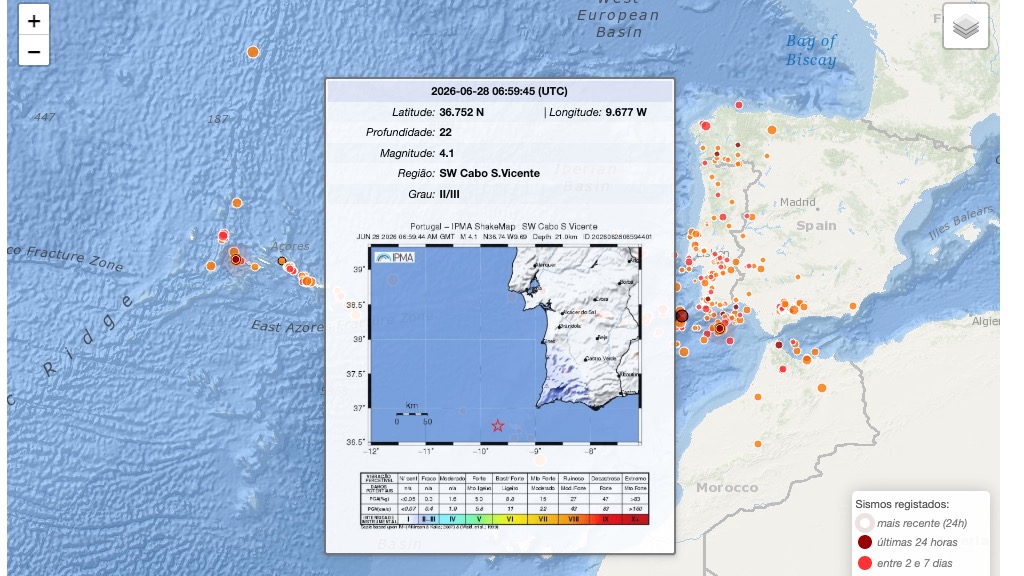Click the Grau value II/III
Viewport: 1024px width, 576px height.
[x=449, y=195]
